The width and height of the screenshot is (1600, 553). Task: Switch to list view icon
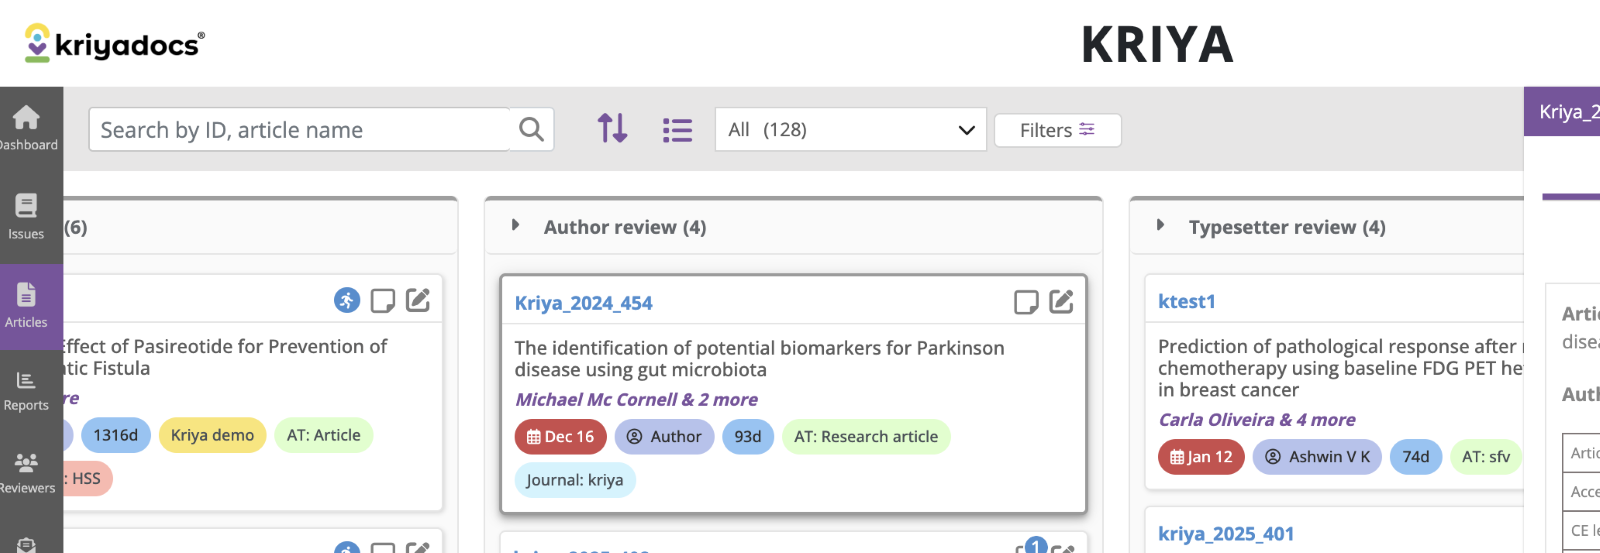tap(677, 130)
